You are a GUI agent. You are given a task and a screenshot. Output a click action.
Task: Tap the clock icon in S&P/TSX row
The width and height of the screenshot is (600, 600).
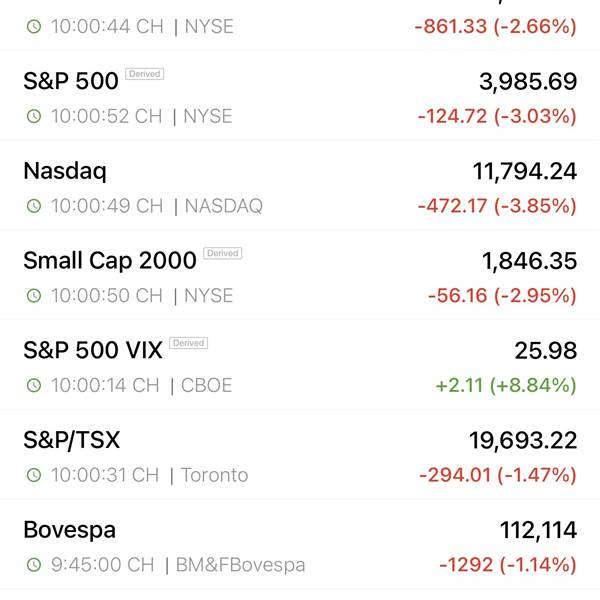click(x=34, y=475)
